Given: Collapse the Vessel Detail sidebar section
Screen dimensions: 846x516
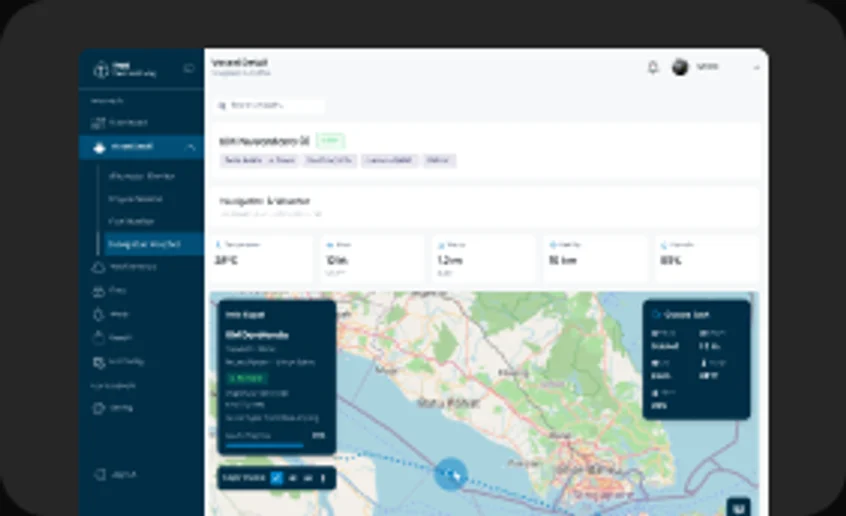Looking at the screenshot, I should (x=191, y=147).
